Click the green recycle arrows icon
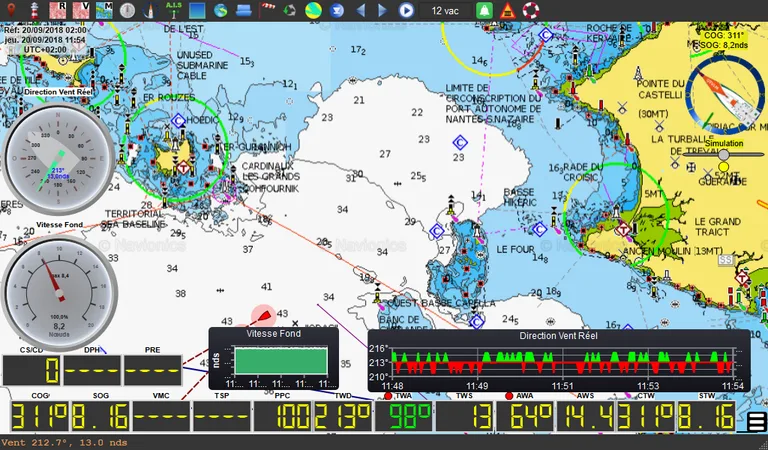This screenshot has width=768, height=450. (x=290, y=10)
